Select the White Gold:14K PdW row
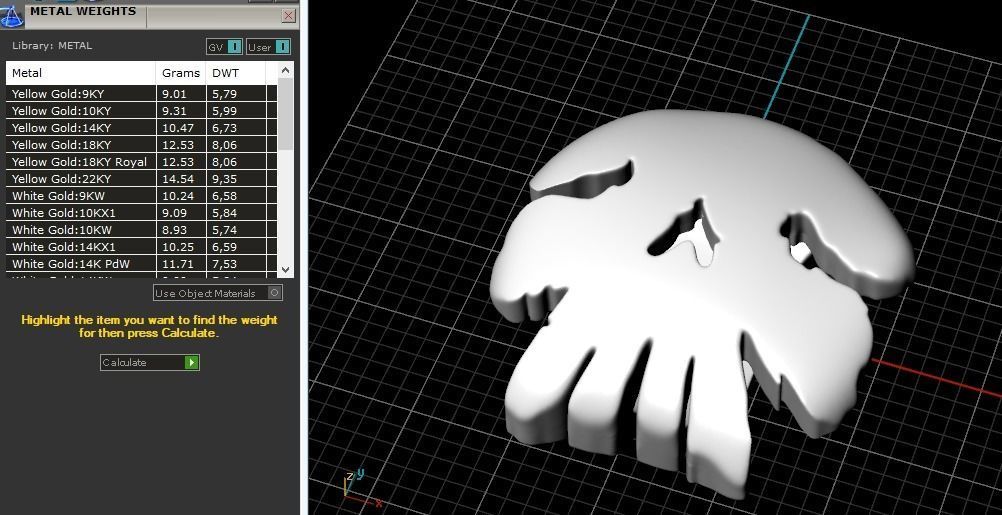Viewport: 1002px width, 515px height. tap(141, 264)
